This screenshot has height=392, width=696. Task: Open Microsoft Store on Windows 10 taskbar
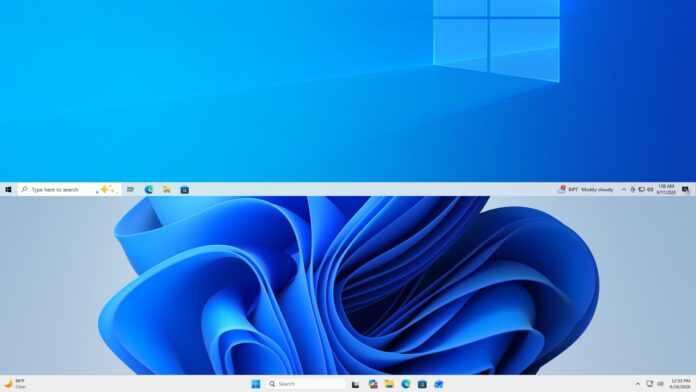click(185, 190)
